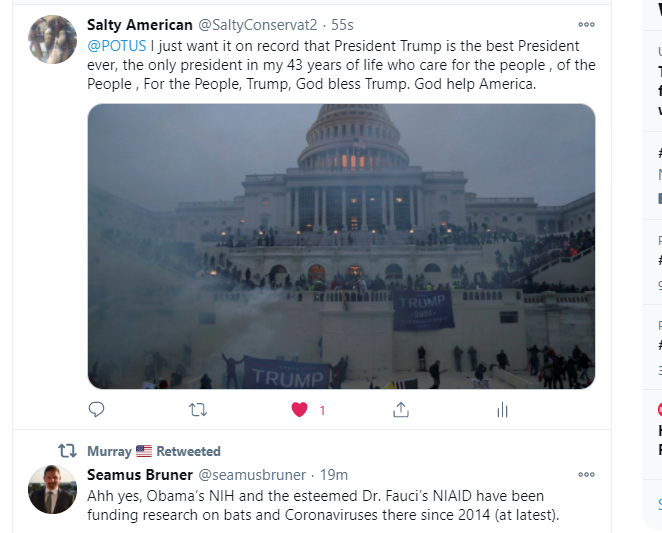Click the retweet icon beside Murray
The width and height of the screenshot is (662, 533).
coord(67,451)
